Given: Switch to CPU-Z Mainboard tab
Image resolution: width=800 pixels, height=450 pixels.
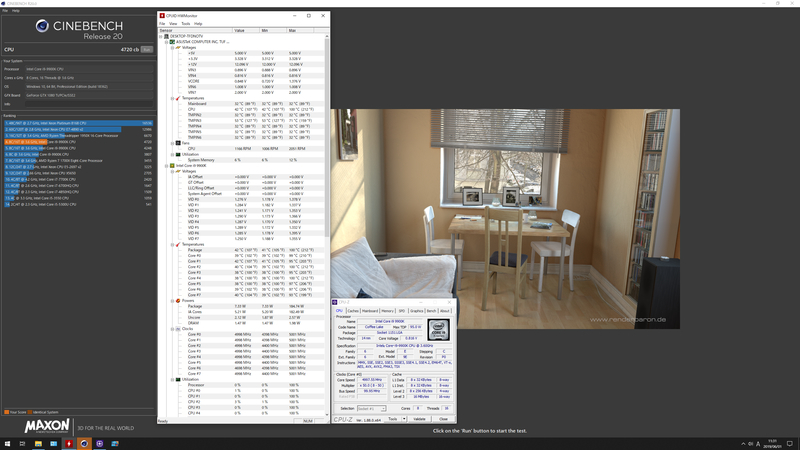Looking at the screenshot, I should click(x=370, y=311).
